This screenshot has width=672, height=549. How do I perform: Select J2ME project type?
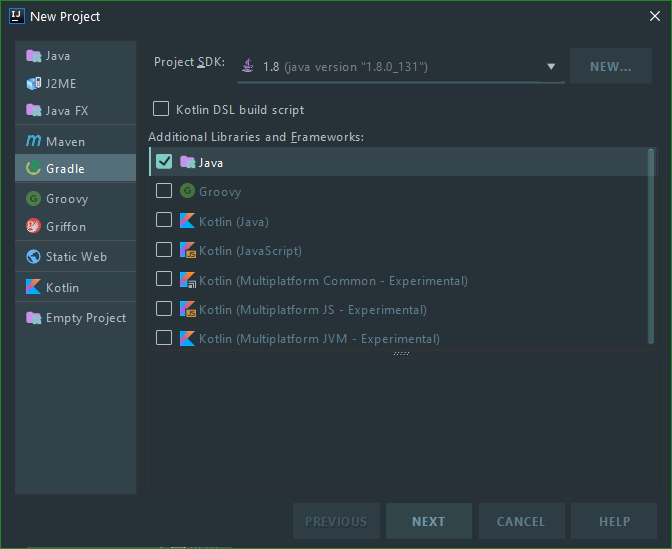(x=75, y=83)
